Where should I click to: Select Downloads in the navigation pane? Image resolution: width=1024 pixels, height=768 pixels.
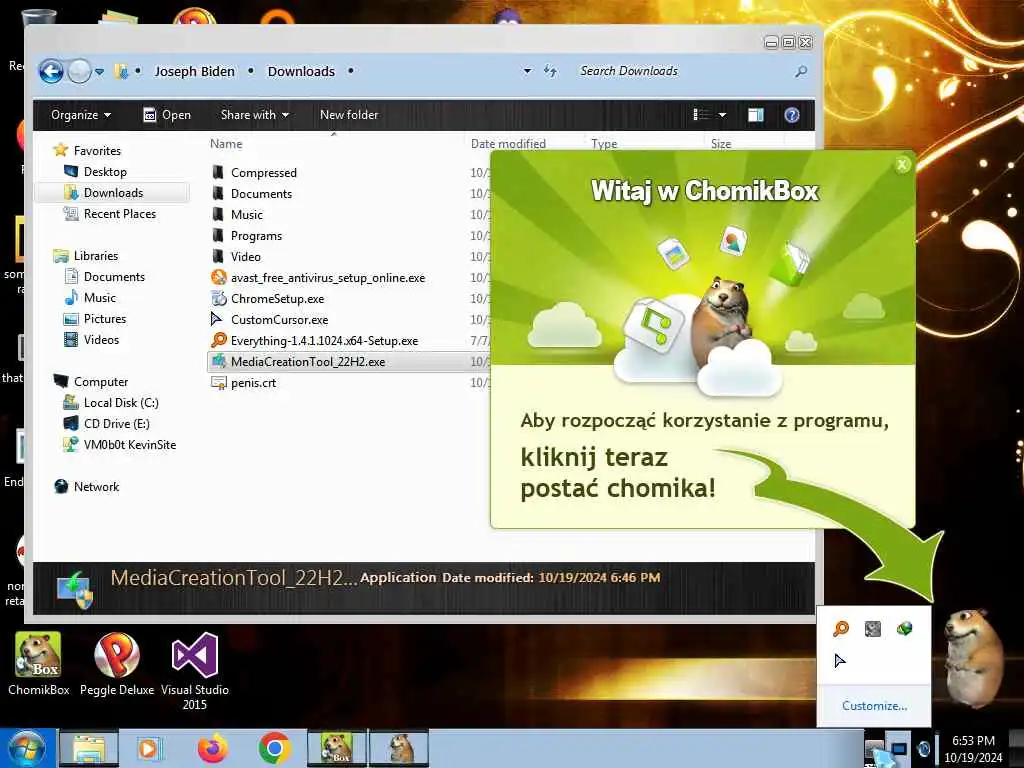tap(112, 193)
